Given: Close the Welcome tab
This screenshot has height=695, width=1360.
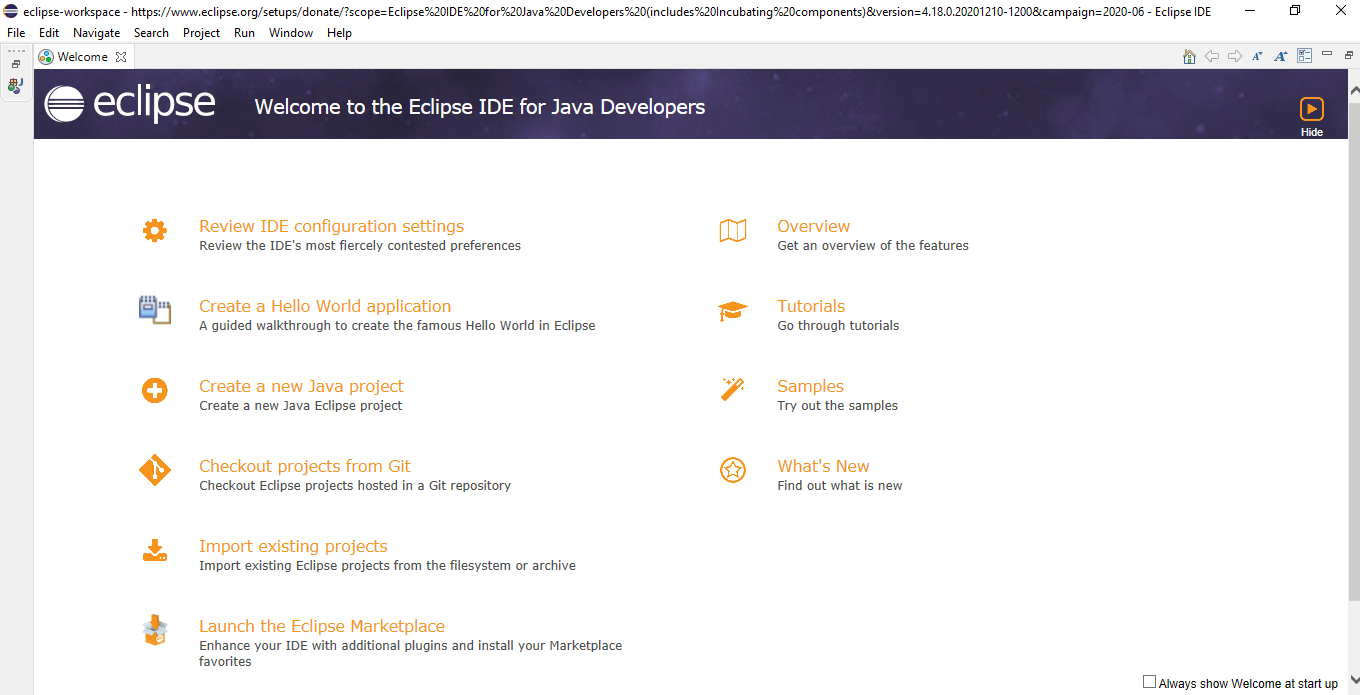Looking at the screenshot, I should pyautogui.click(x=121, y=57).
